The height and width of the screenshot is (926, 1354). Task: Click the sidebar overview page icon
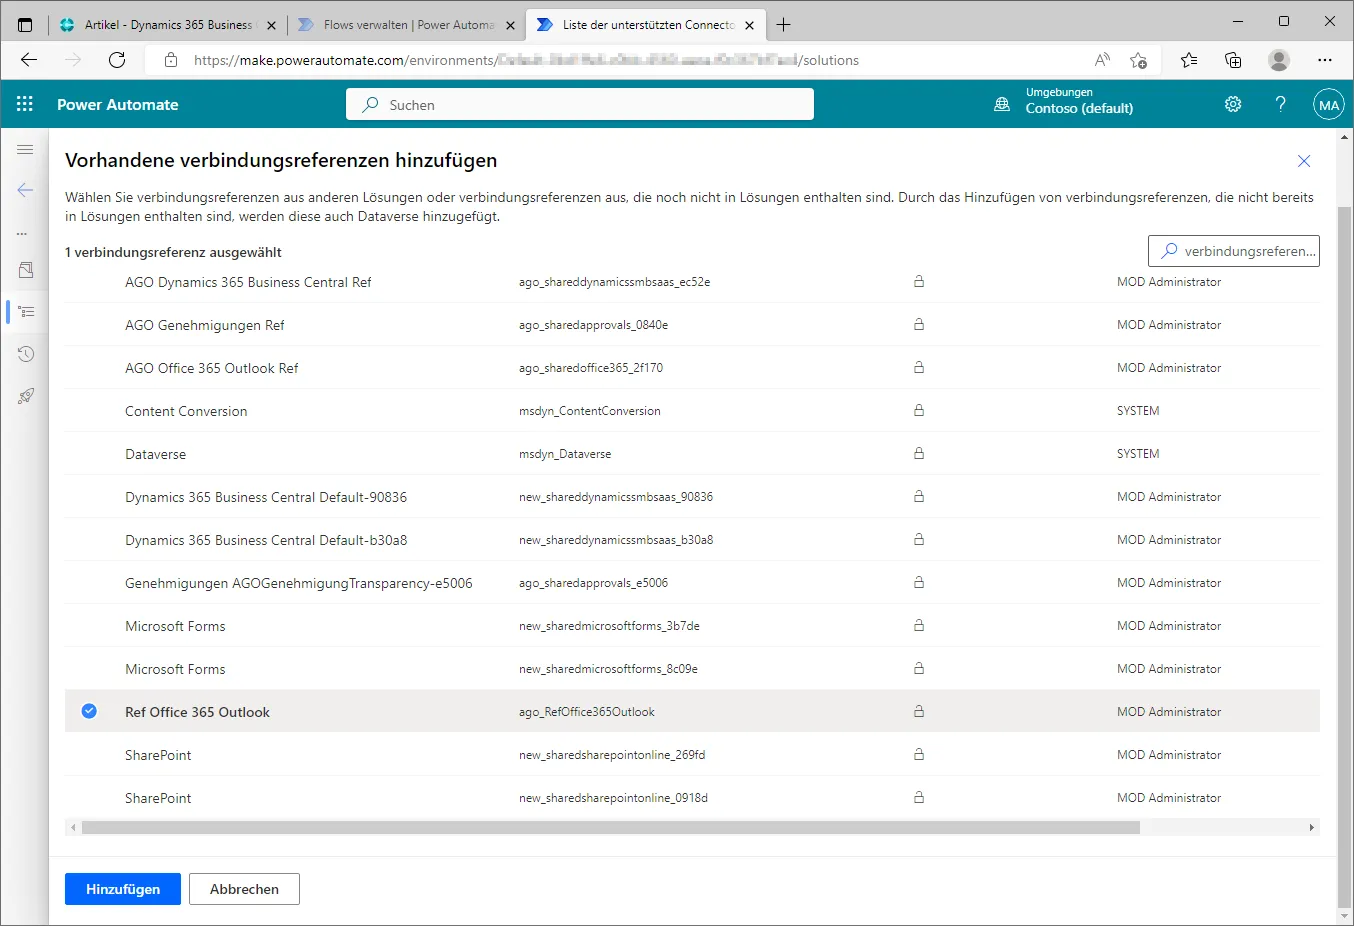[26, 270]
